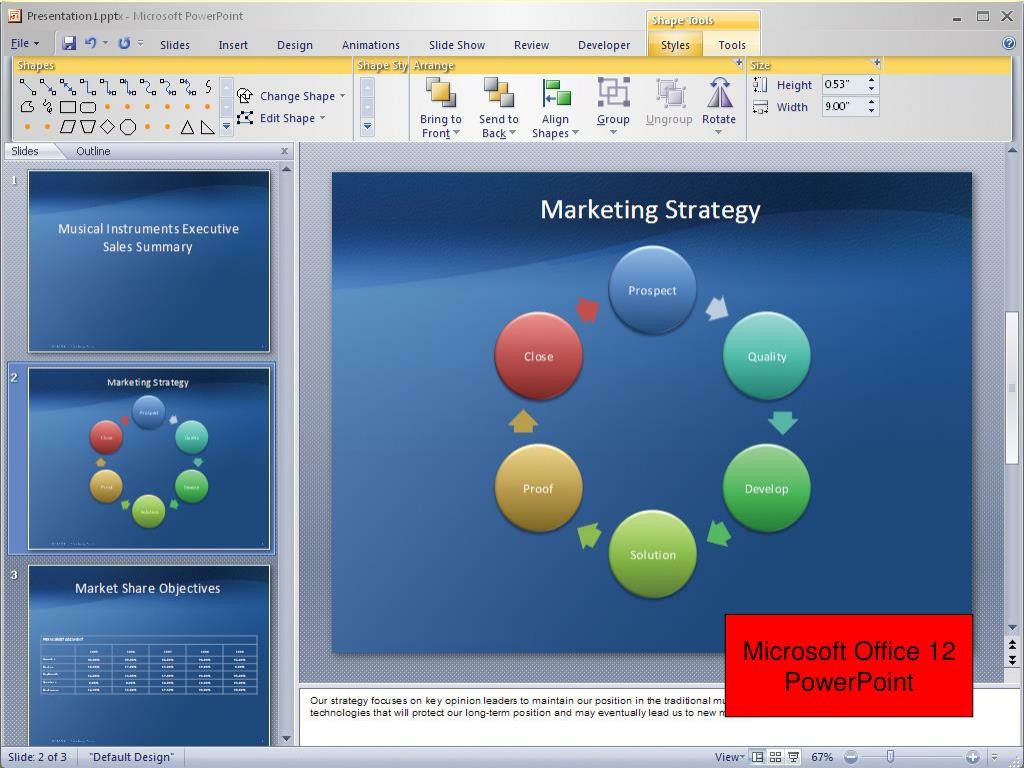This screenshot has height=768, width=1024.
Task: Select the parallelogram shape
Action: 68,127
